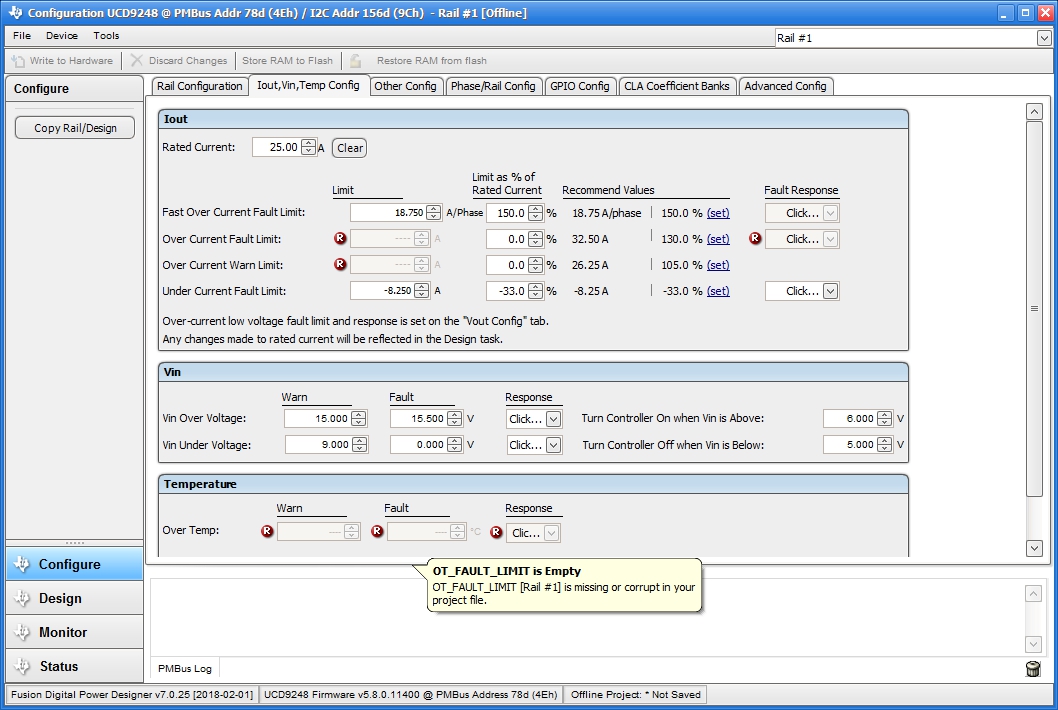The image size is (1058, 710).
Task: Click set link for Over Current Fault 130.0 %
Action: coord(718,239)
